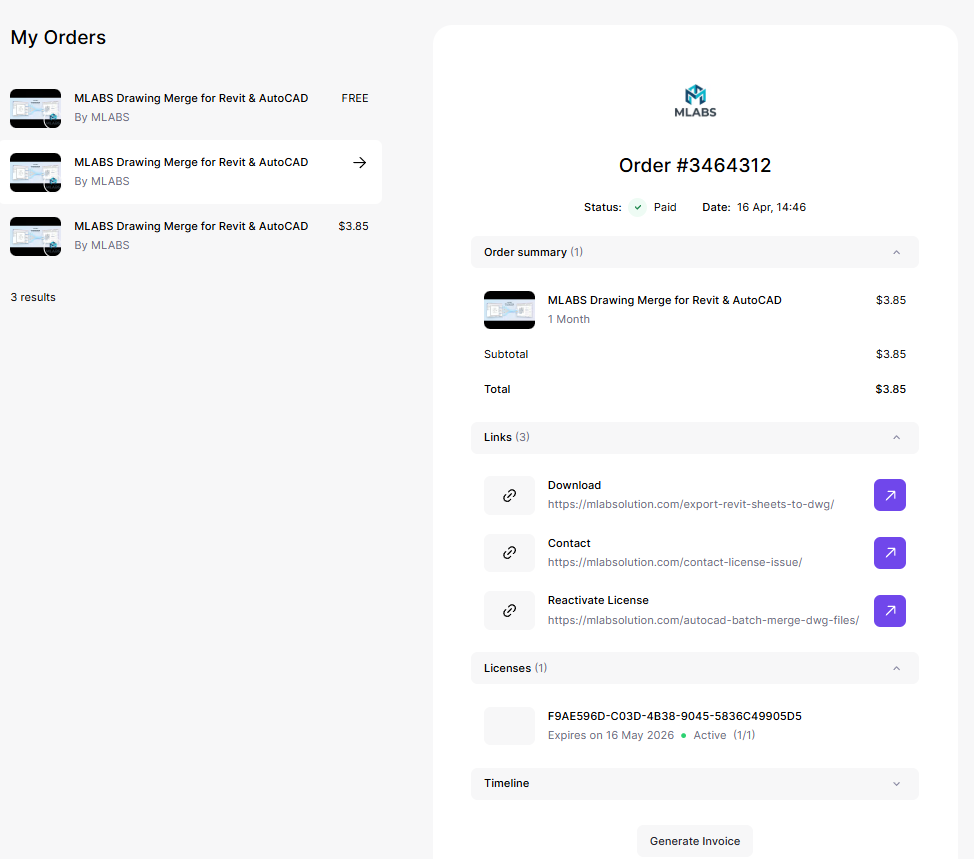Collapse the Order summary section
Image resolution: width=974 pixels, height=859 pixels.
click(896, 252)
